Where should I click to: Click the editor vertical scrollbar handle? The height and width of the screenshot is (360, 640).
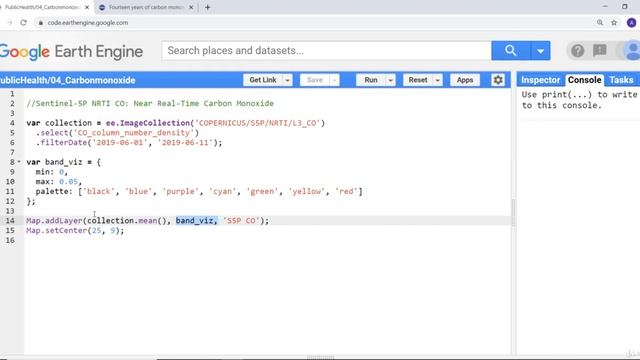click(513, 212)
